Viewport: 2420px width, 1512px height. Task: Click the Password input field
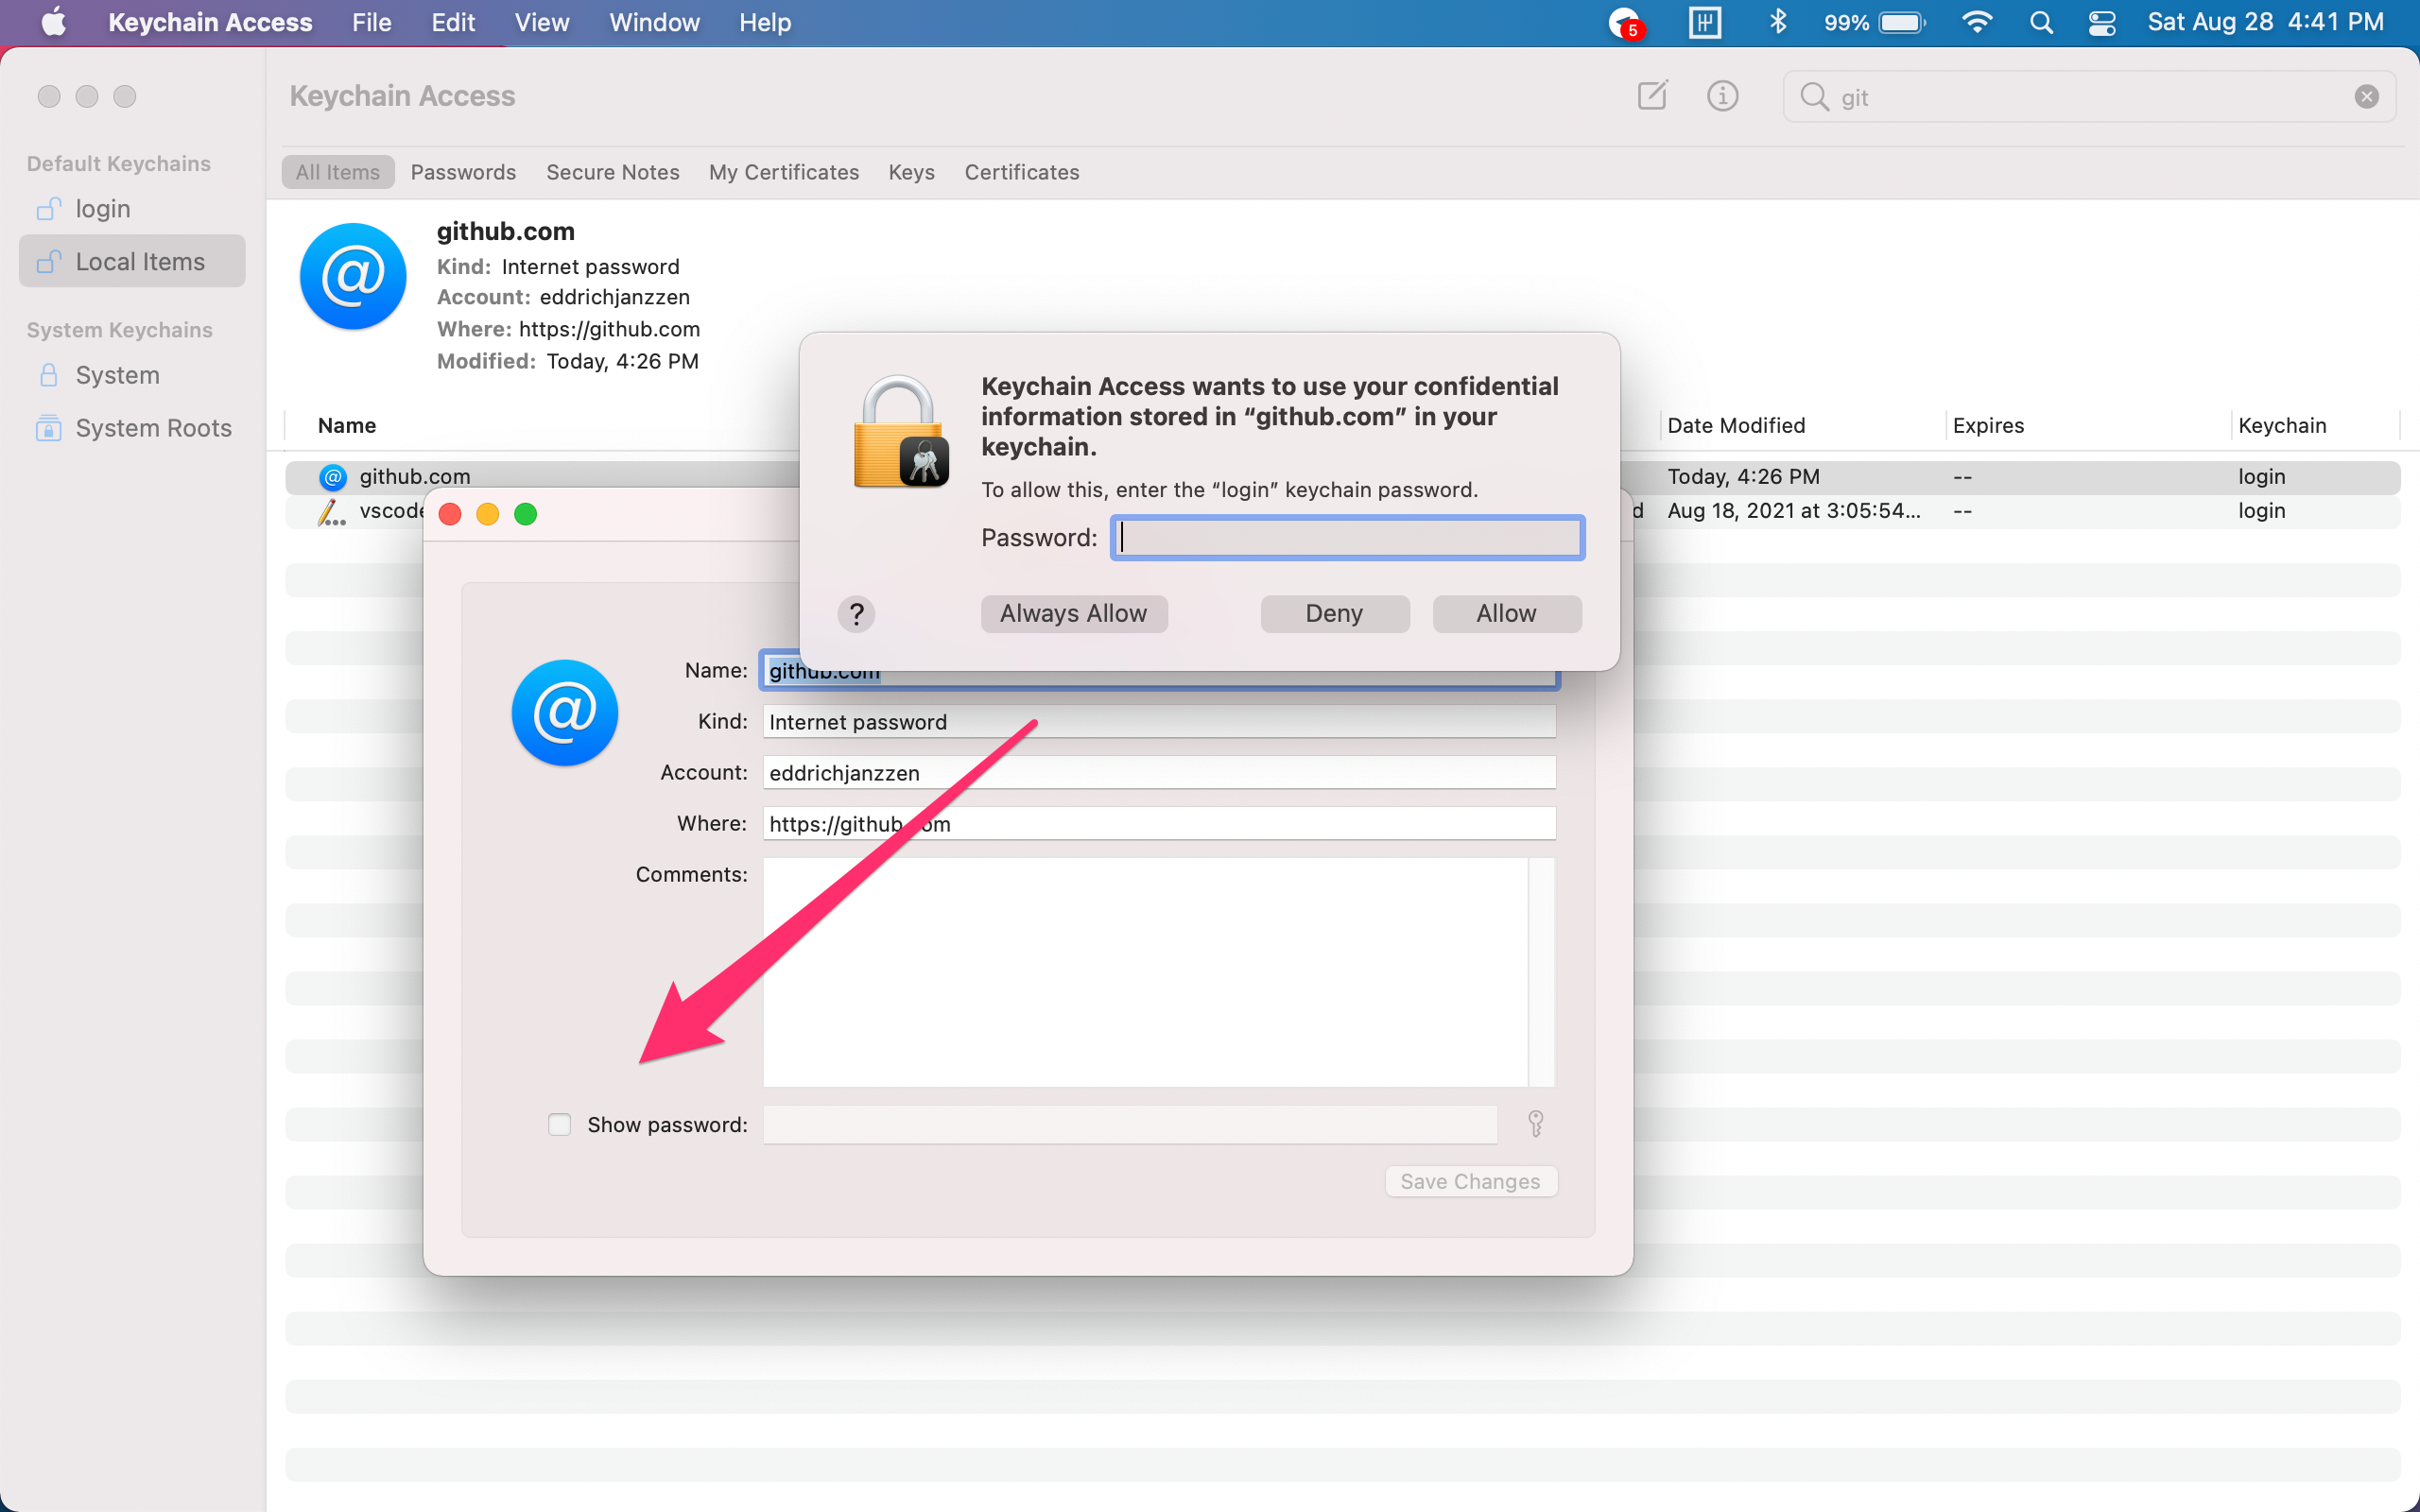point(1349,537)
